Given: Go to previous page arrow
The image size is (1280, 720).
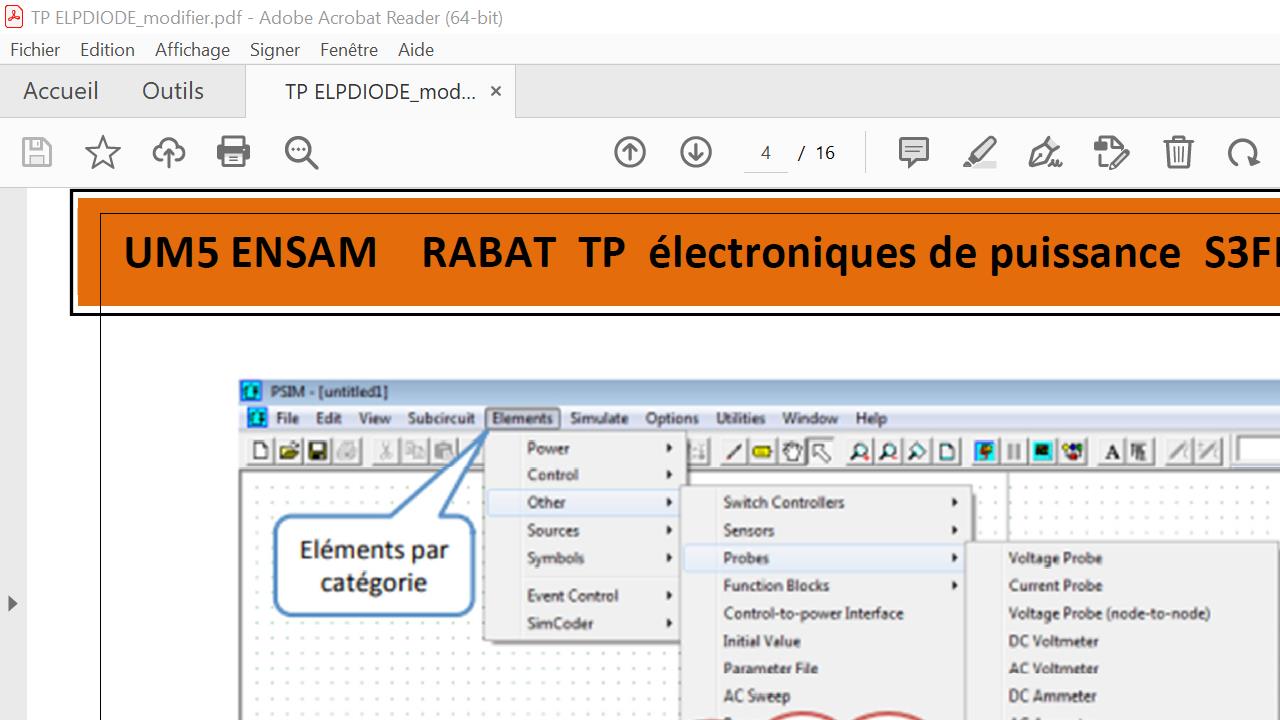Looking at the screenshot, I should tap(630, 152).
